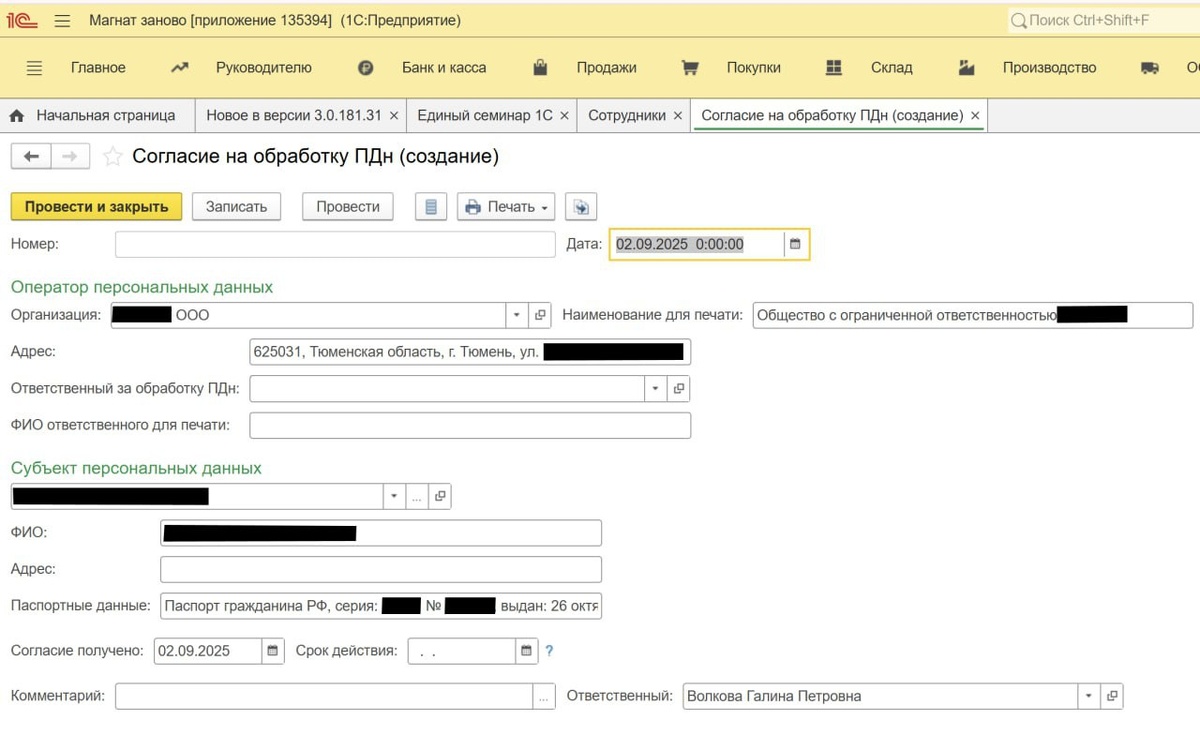The width and height of the screenshot is (1200, 750).
Task: Click the Дата field with 02.09.2025
Action: coord(697,244)
